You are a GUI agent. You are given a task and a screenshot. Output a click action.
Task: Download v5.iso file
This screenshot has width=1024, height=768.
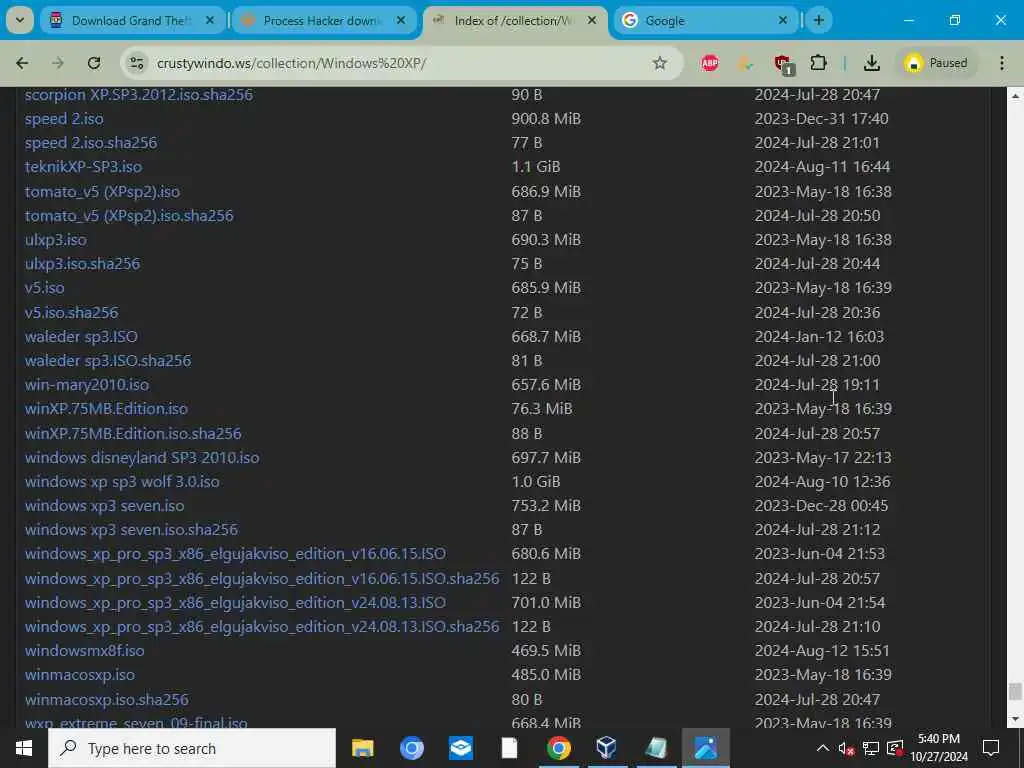pos(44,287)
